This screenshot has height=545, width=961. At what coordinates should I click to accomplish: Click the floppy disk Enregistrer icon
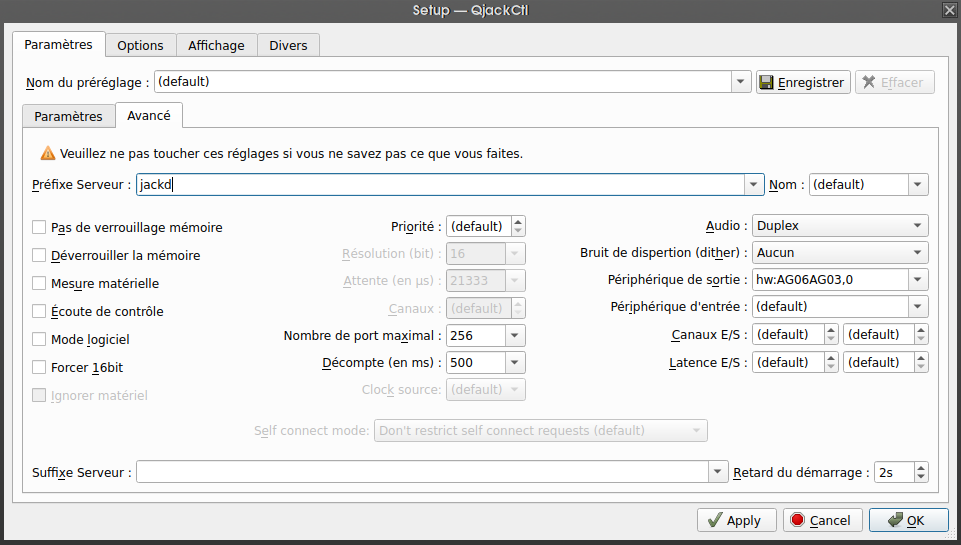point(767,82)
